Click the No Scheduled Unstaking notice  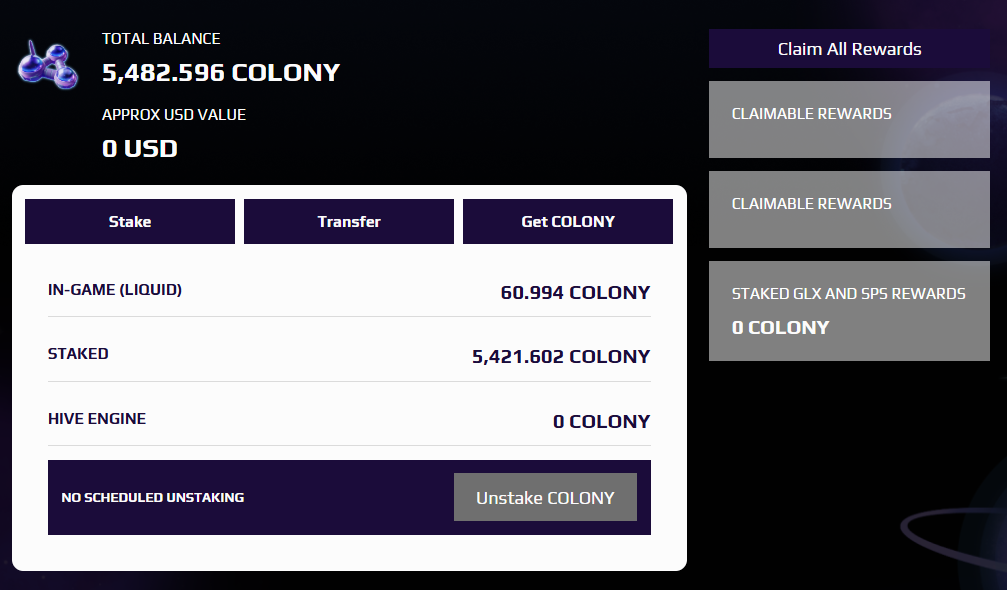point(153,498)
